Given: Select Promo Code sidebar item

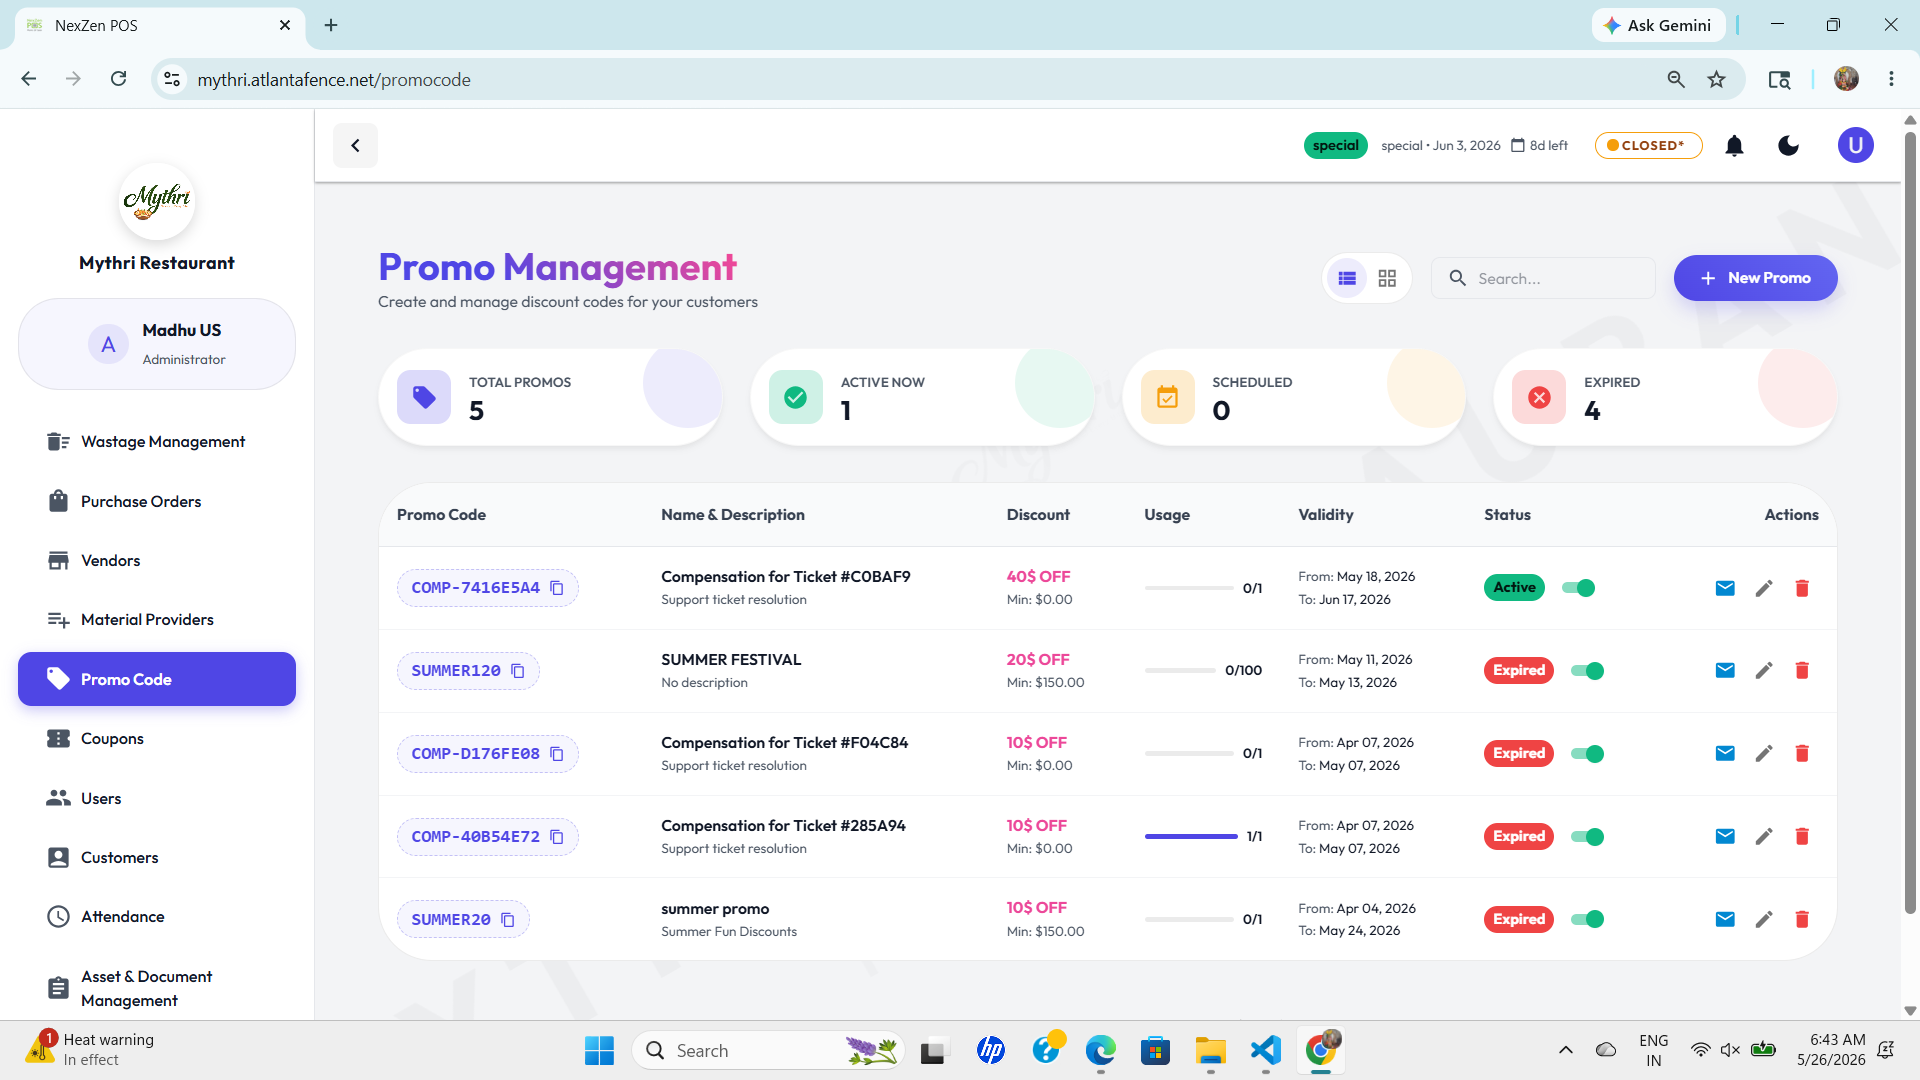Looking at the screenshot, I should [x=157, y=679].
